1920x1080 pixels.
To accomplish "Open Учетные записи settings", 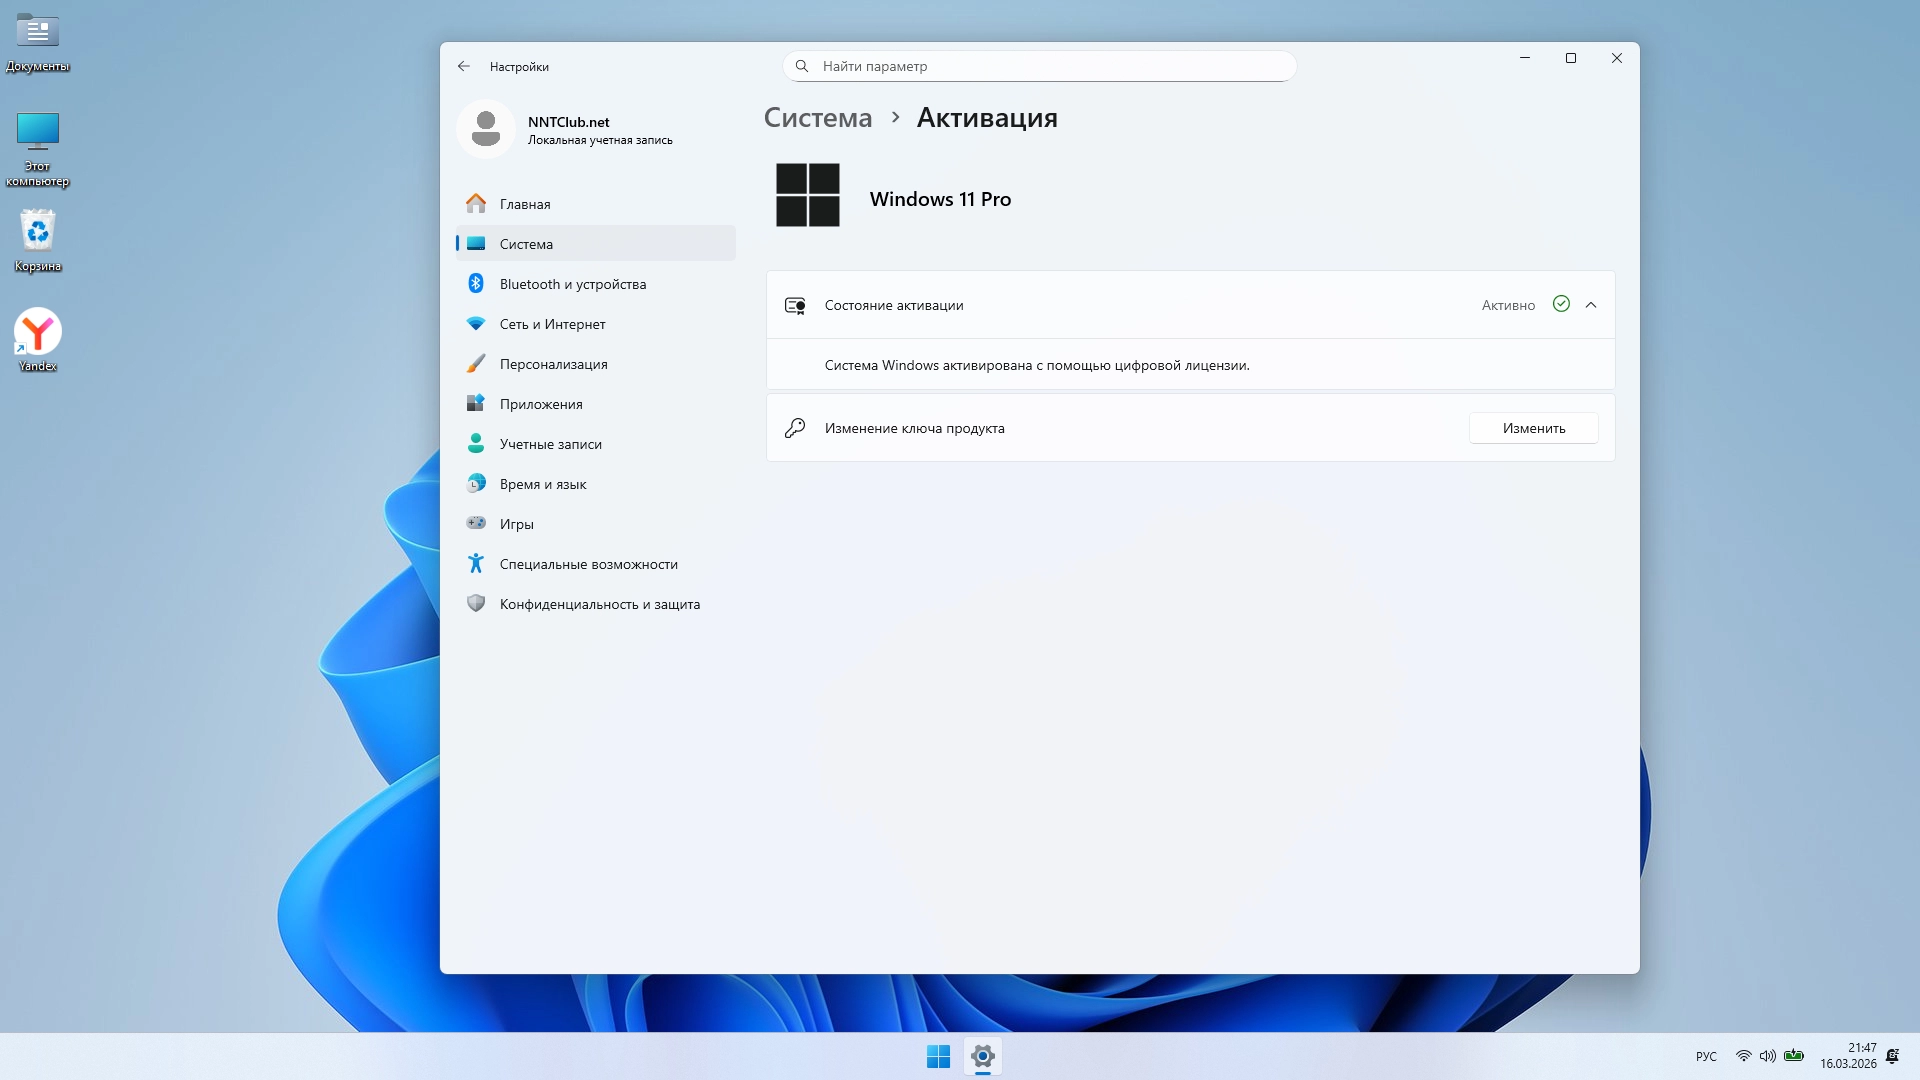I will tap(550, 444).
